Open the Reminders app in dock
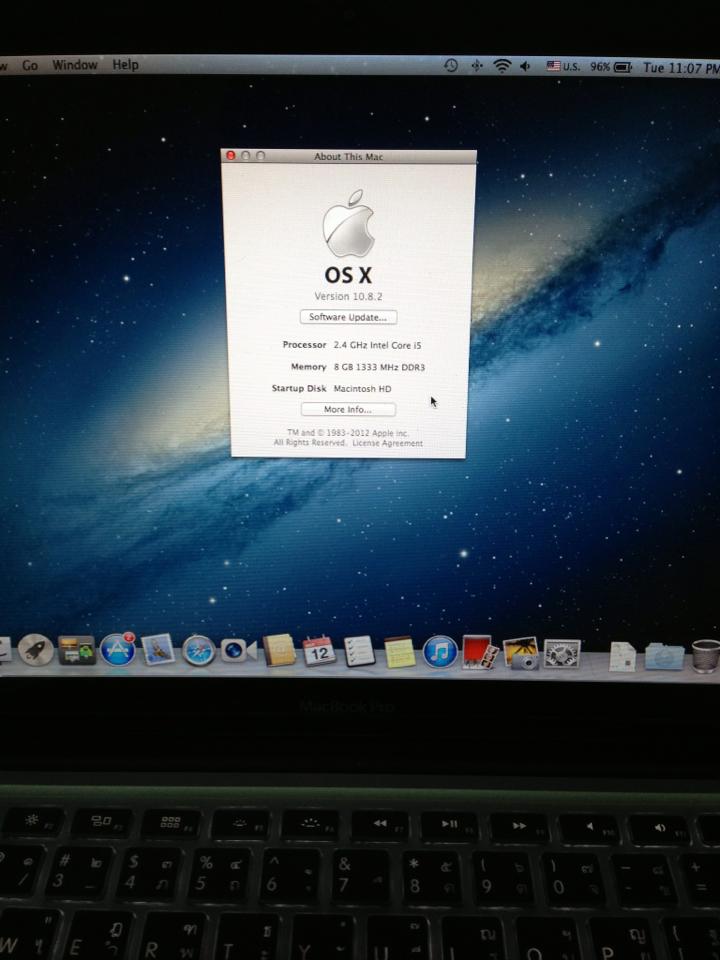The height and width of the screenshot is (960, 720). tap(359, 651)
